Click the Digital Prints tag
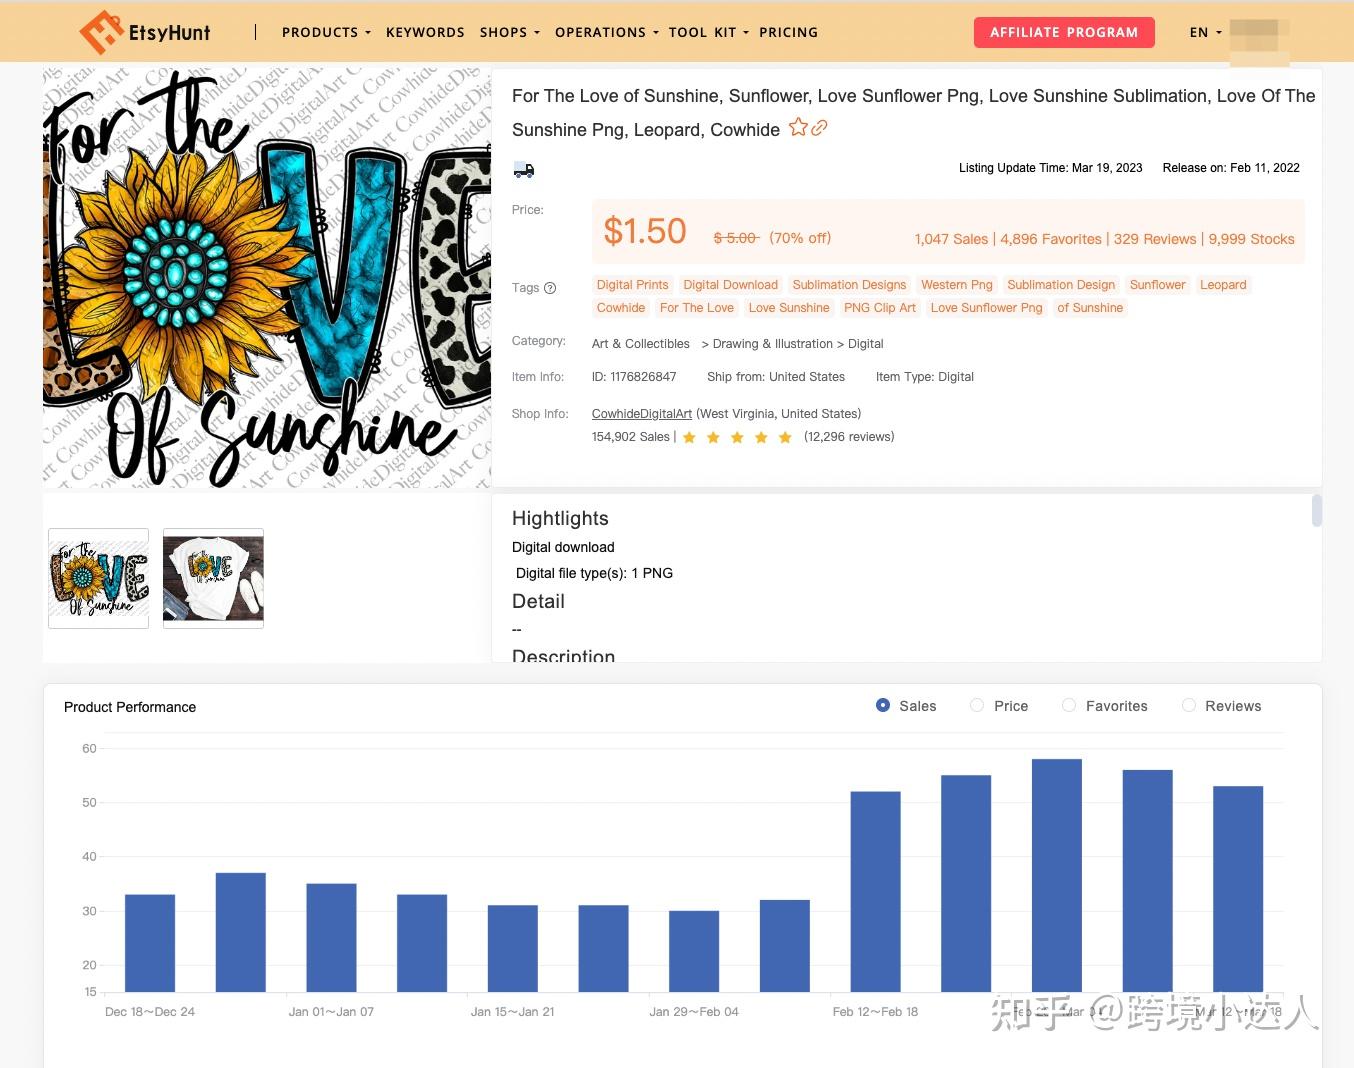Screen dimensions: 1354x1068 tap(632, 285)
